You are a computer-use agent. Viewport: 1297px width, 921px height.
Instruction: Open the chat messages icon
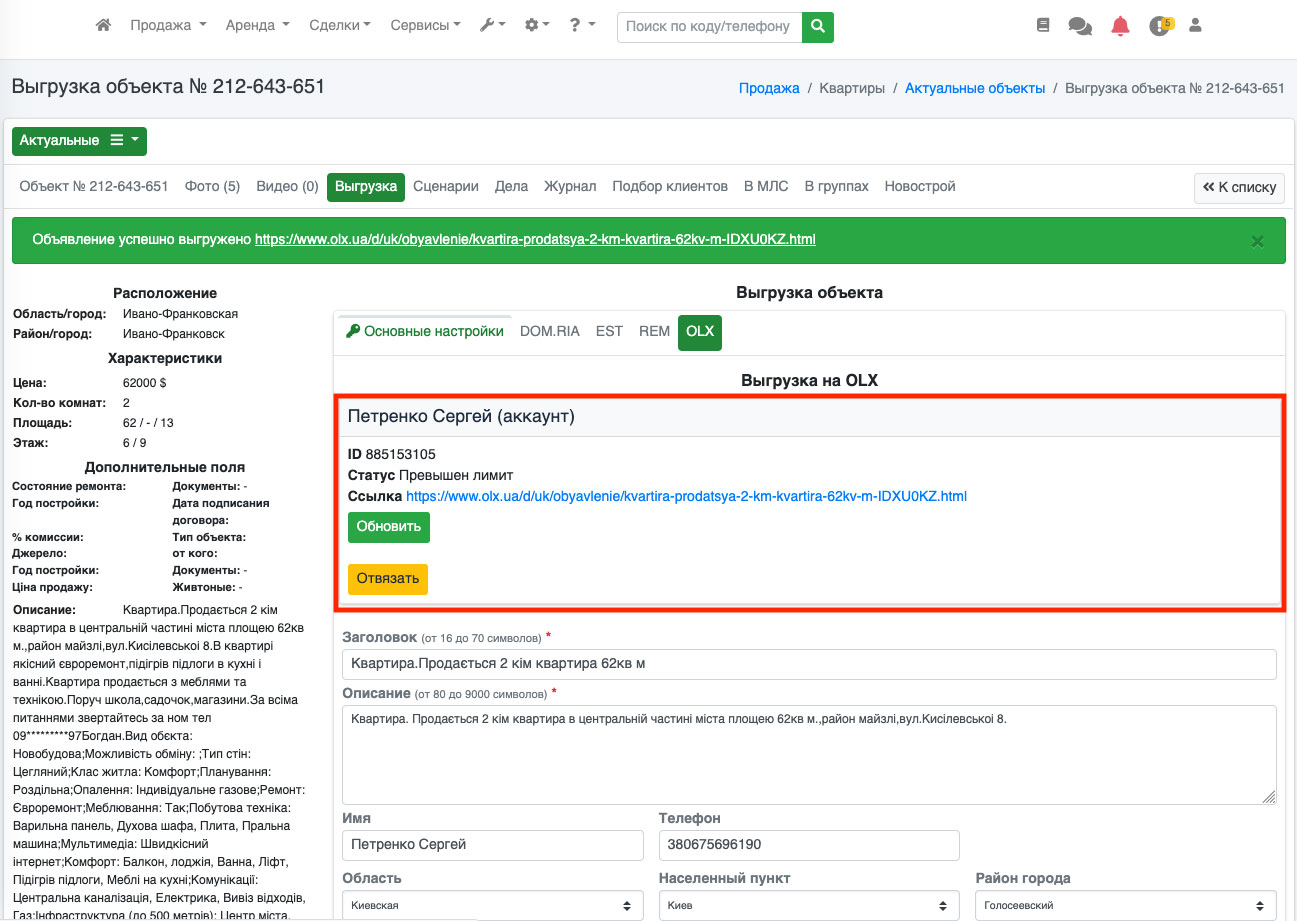(x=1080, y=26)
